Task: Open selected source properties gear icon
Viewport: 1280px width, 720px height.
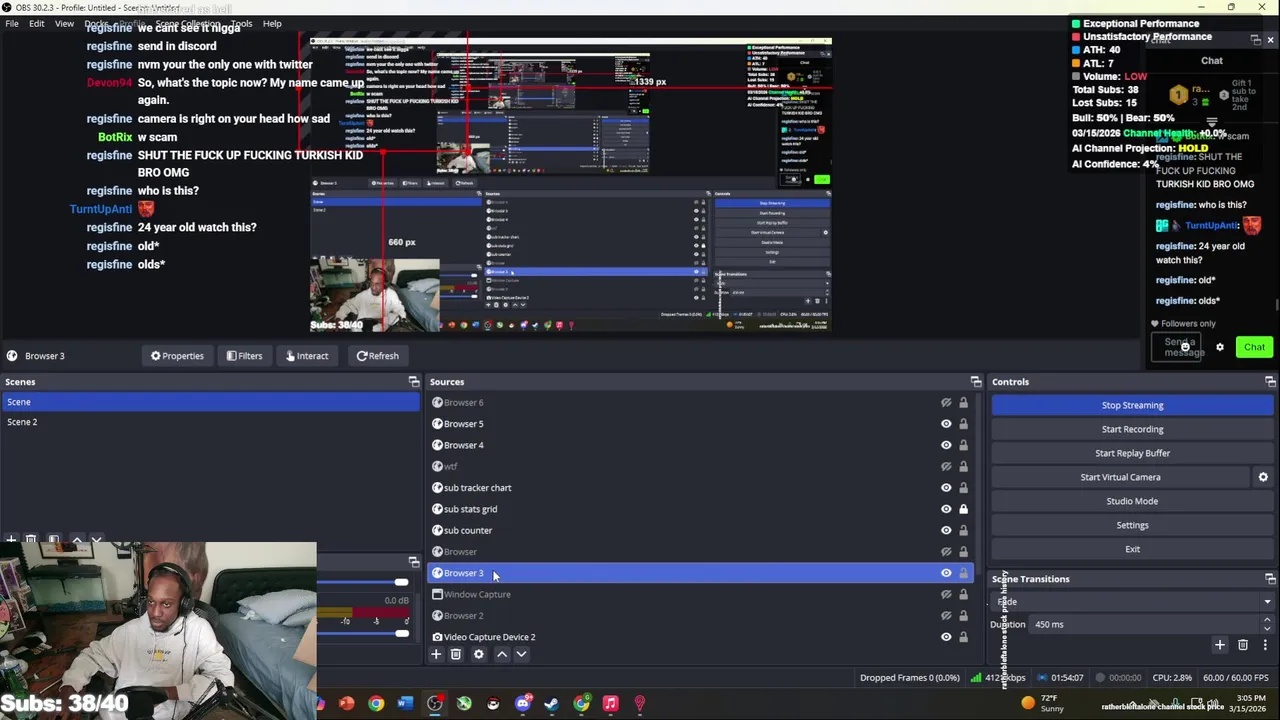Action: point(479,654)
